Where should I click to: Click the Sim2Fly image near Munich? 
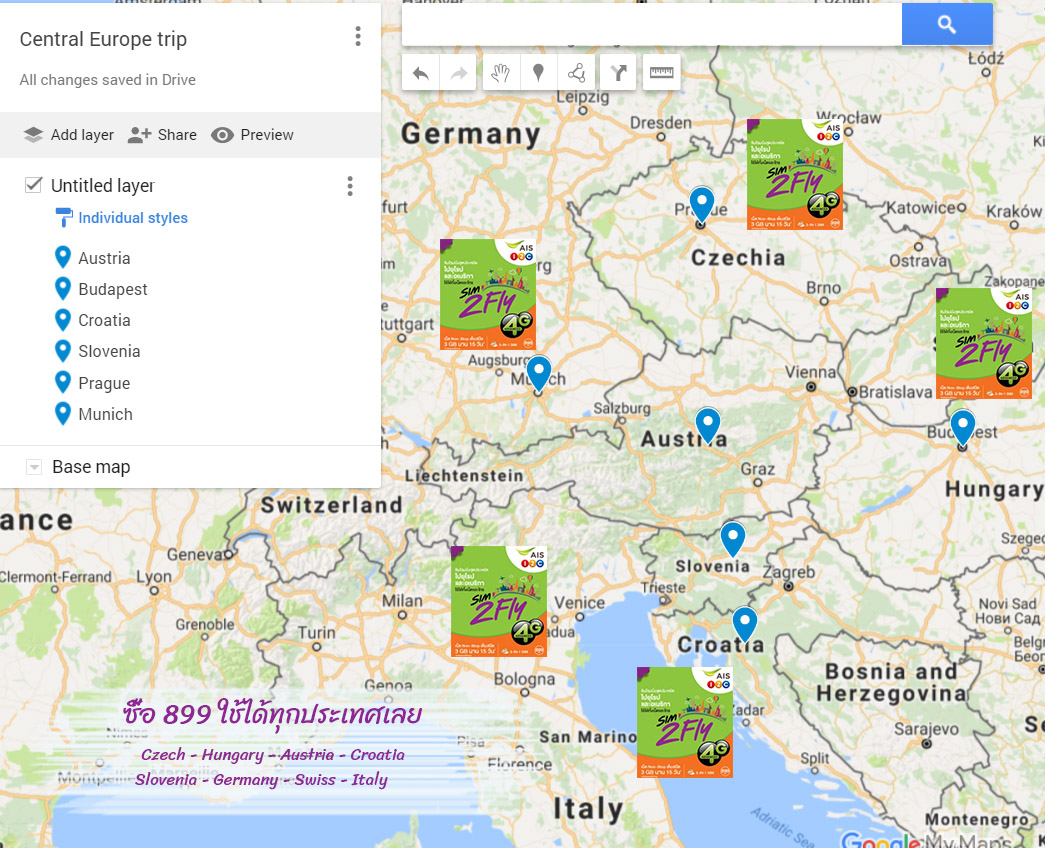[488, 295]
